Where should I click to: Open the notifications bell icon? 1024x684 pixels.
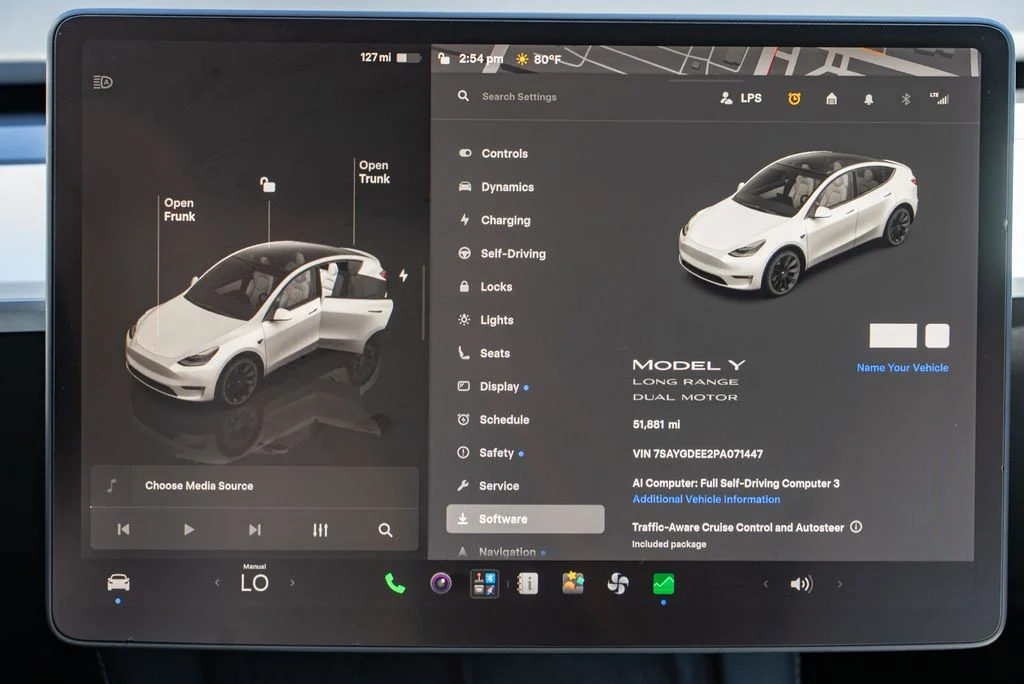(x=869, y=99)
